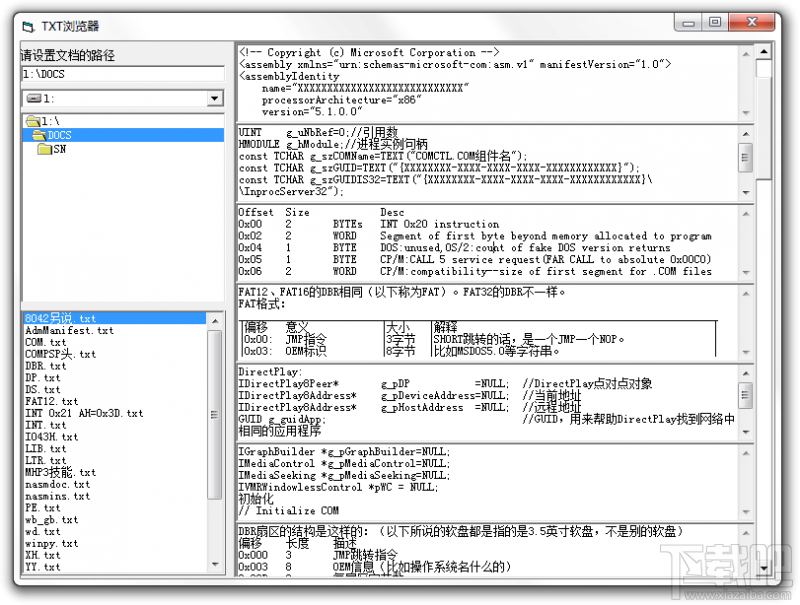800x605 pixels.
Task: Click the drive icon in drive selector
Action: coord(34,98)
